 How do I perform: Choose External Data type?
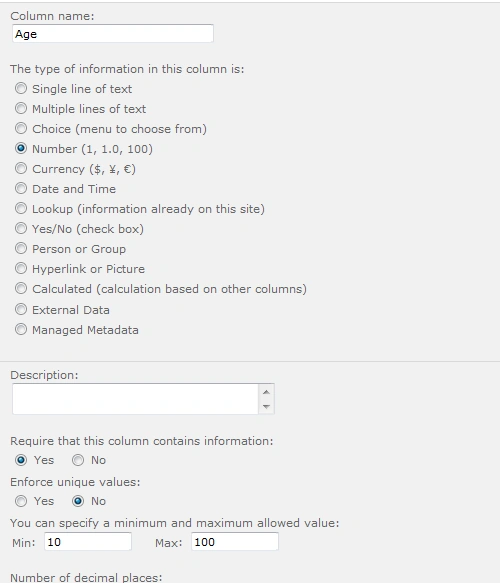click(x=21, y=309)
